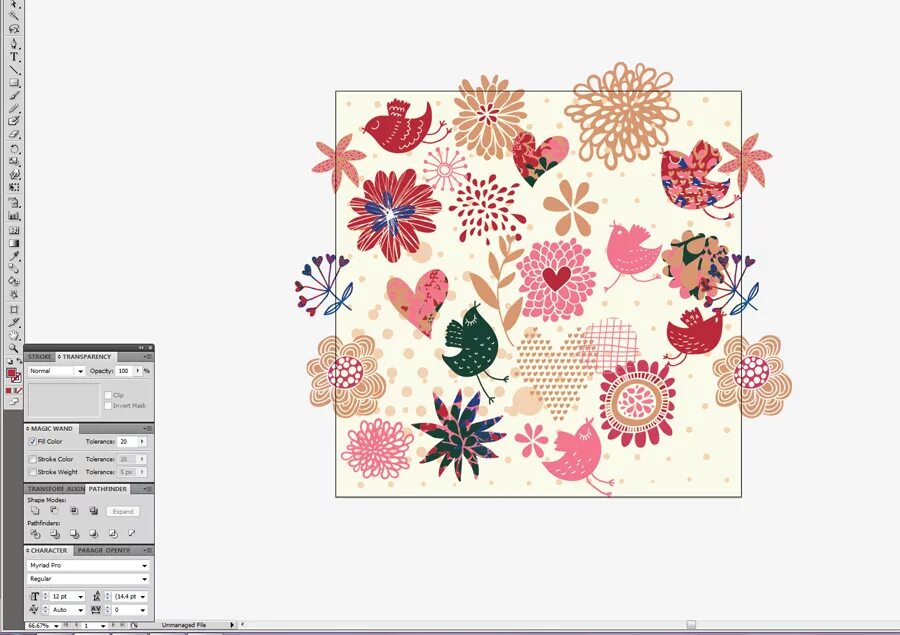Switch to the Align tab
Image resolution: width=900 pixels, height=635 pixels.
click(75, 489)
